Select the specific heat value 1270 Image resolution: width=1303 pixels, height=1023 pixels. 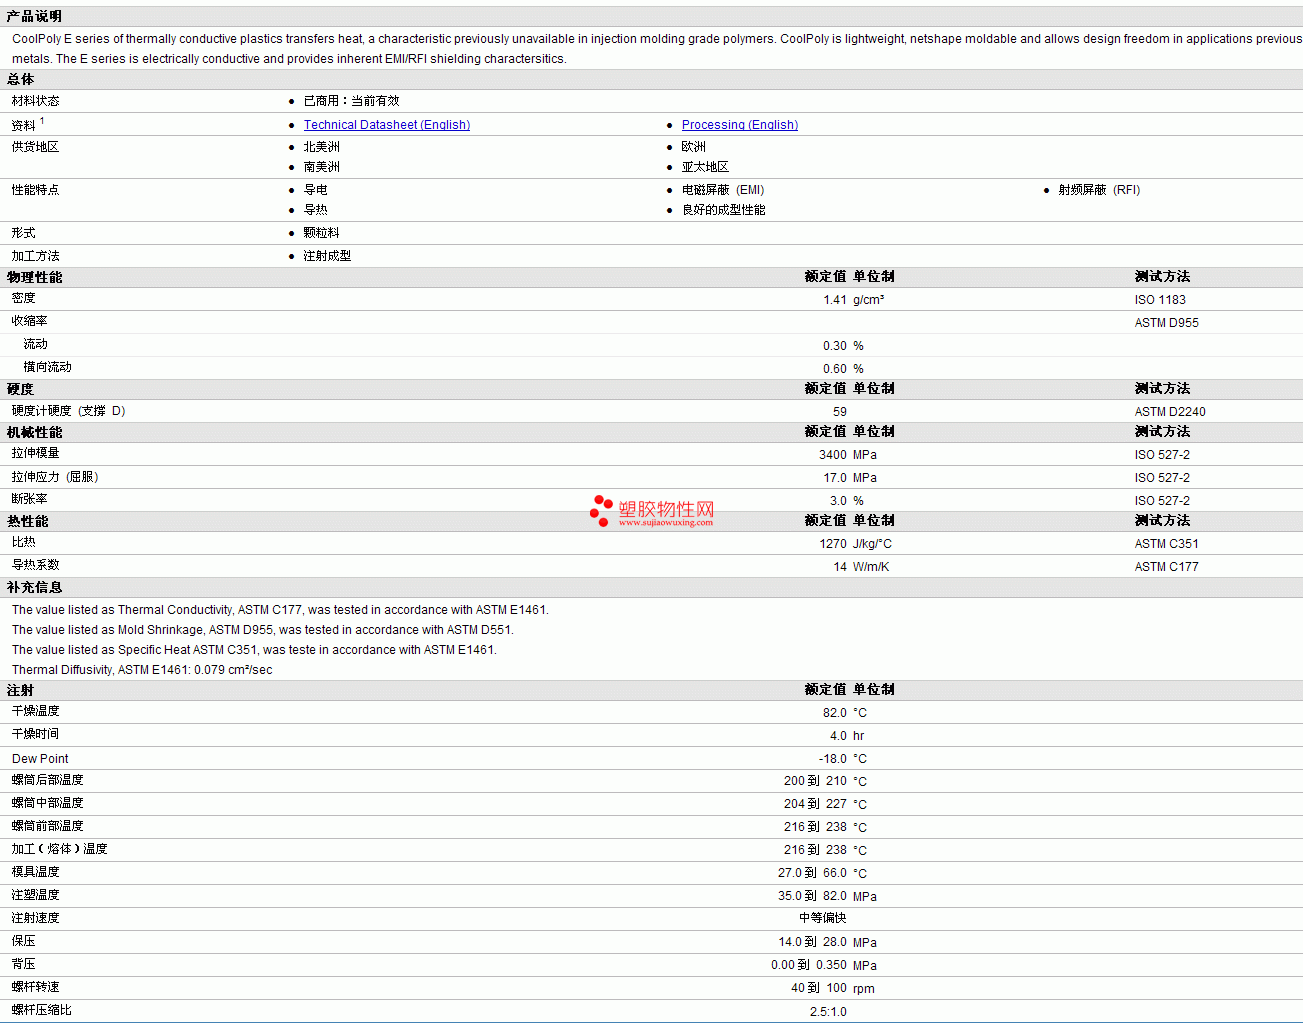tap(833, 544)
